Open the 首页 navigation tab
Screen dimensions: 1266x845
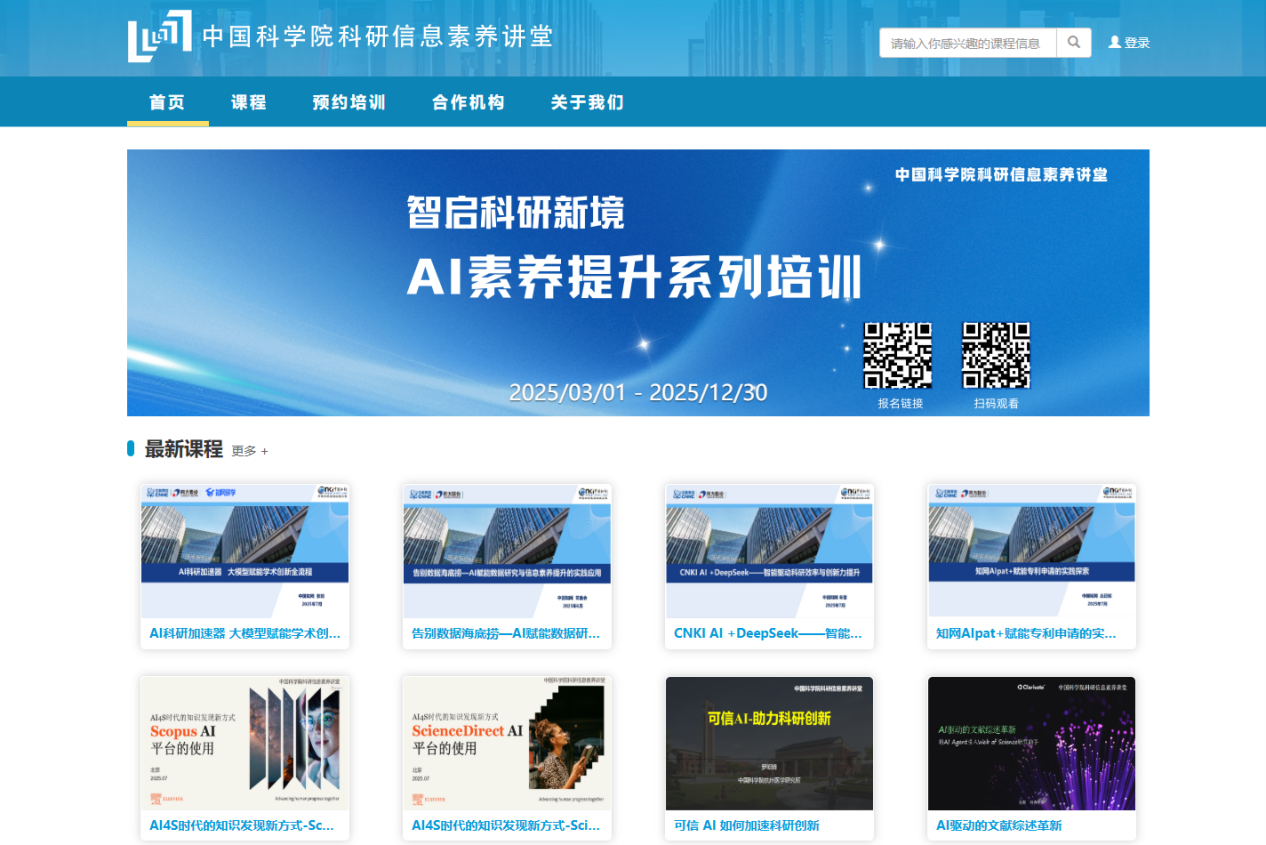(x=167, y=102)
